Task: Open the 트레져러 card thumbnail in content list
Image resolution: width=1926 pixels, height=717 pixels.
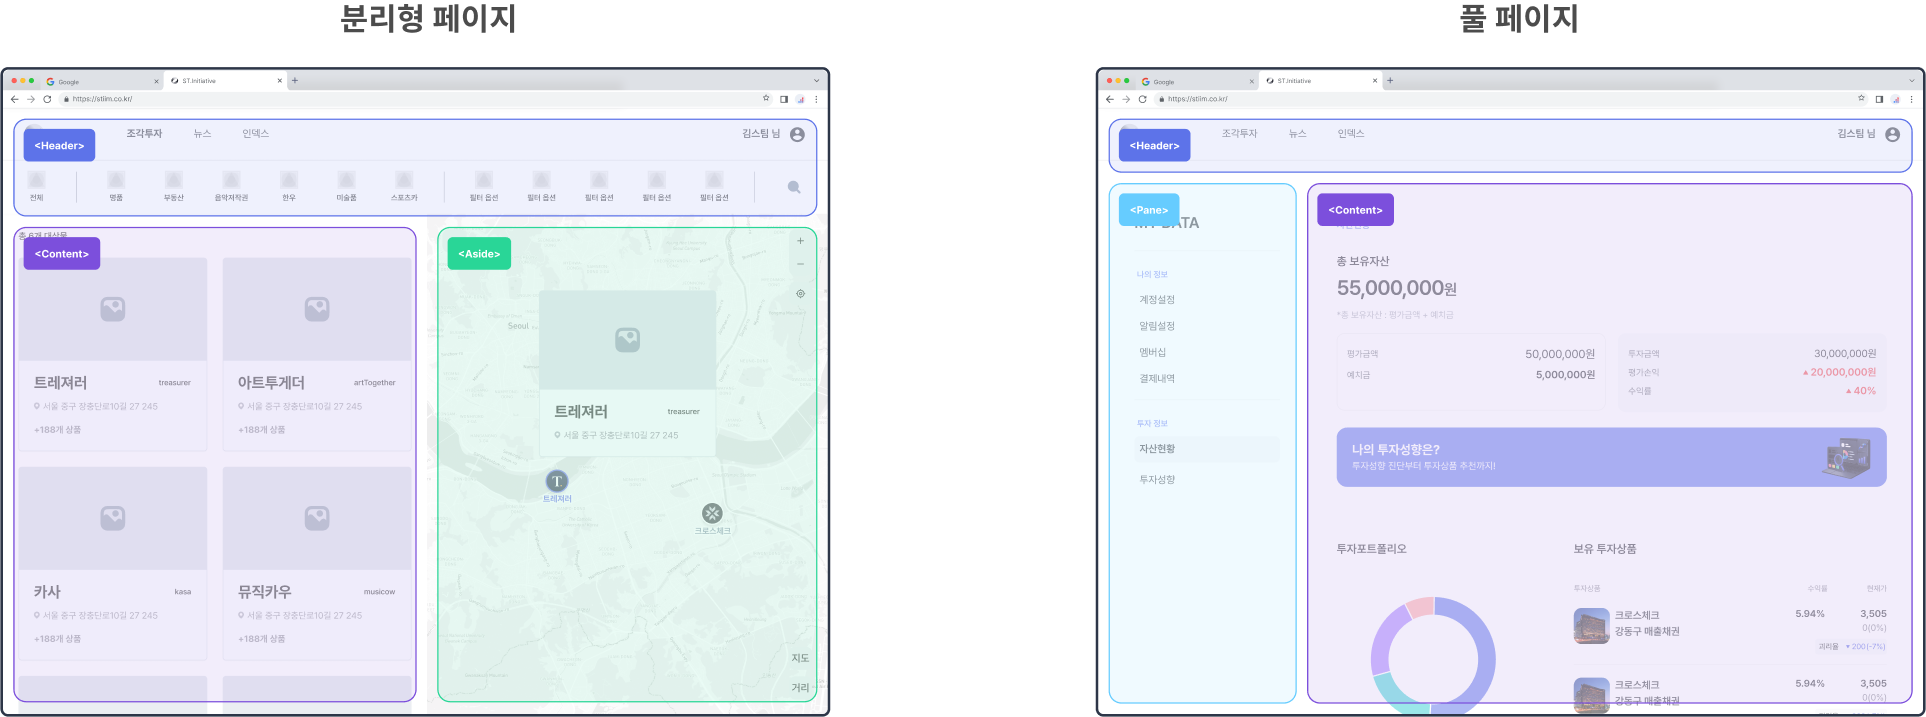Action: 113,309
